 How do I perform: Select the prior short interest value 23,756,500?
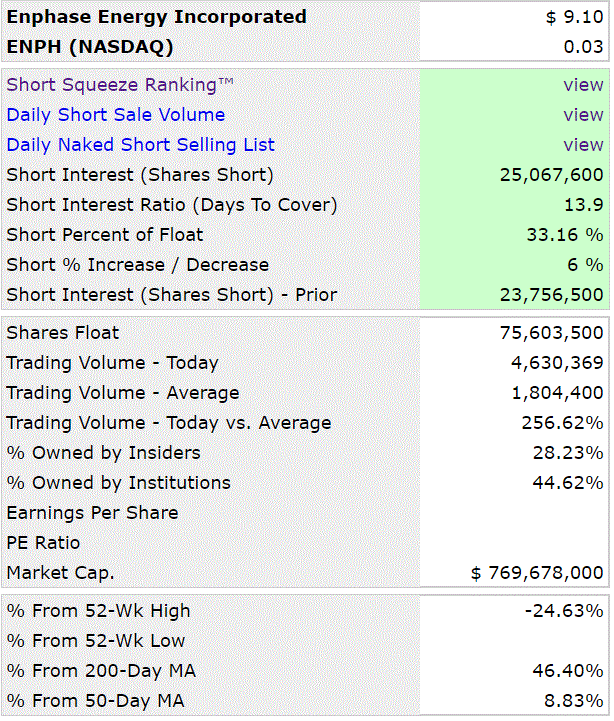551,295
